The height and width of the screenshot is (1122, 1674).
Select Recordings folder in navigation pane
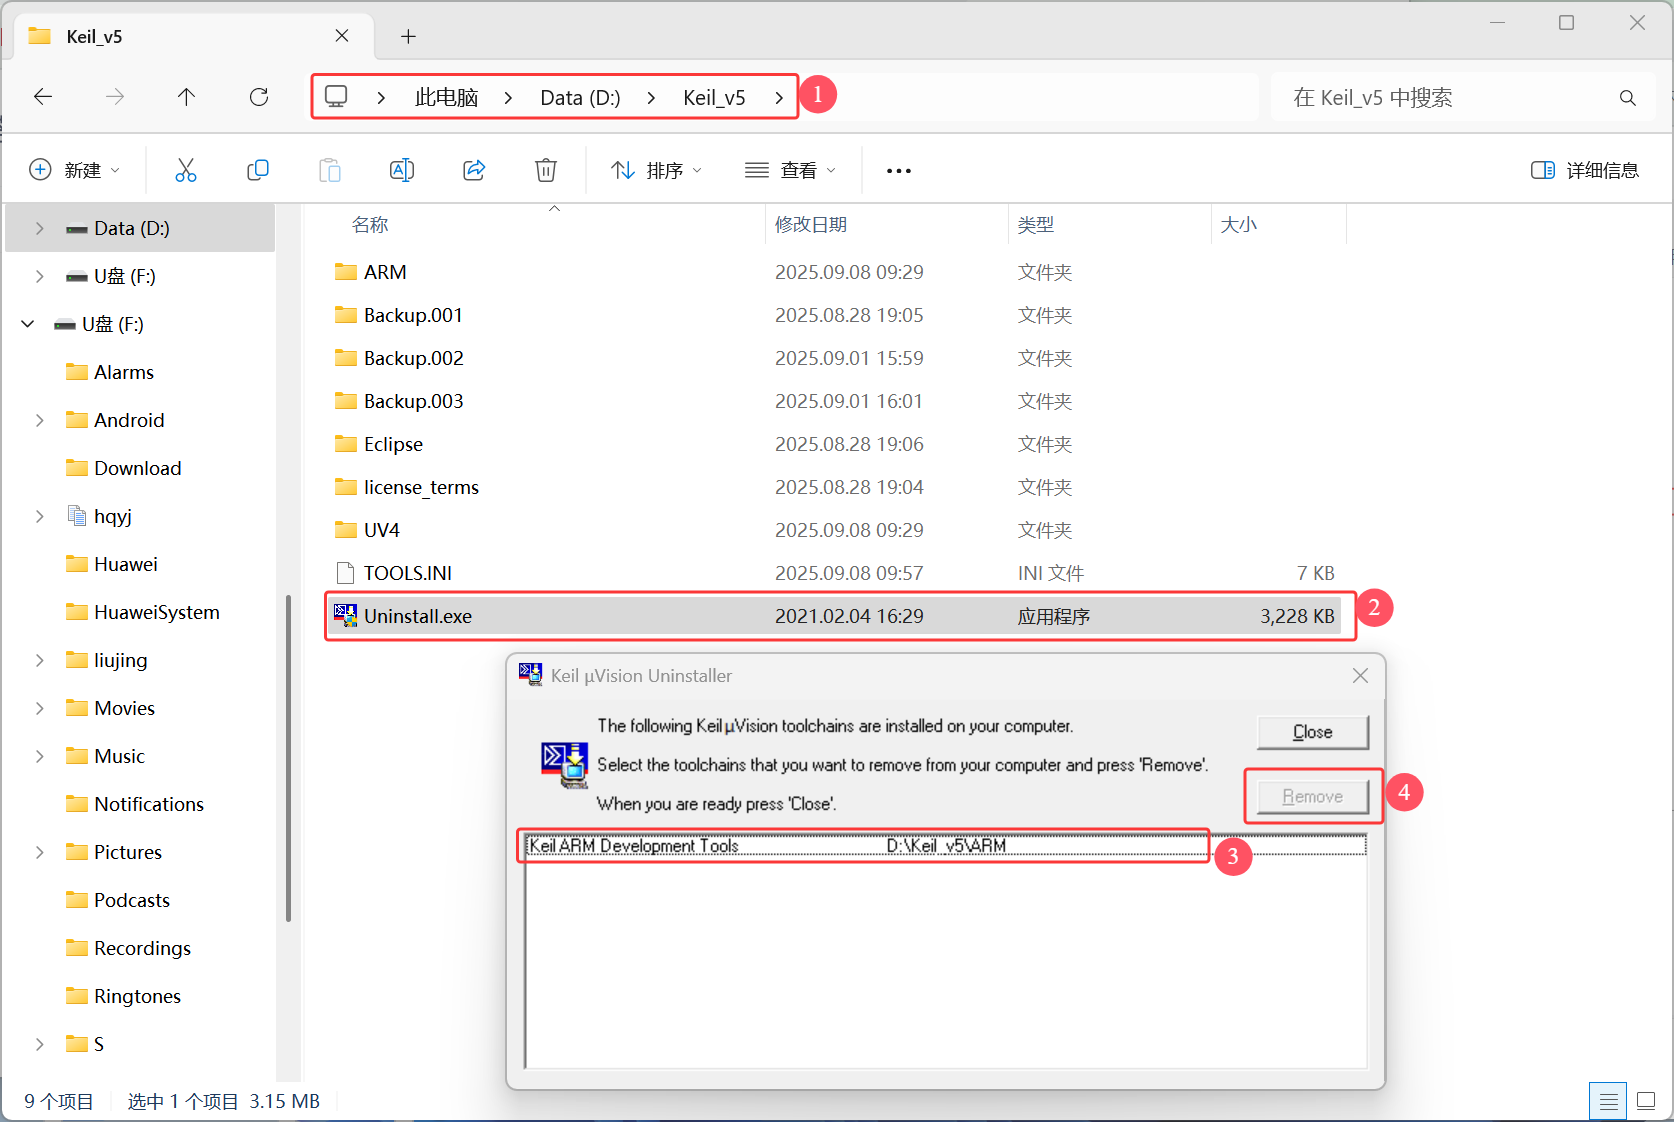(142, 948)
